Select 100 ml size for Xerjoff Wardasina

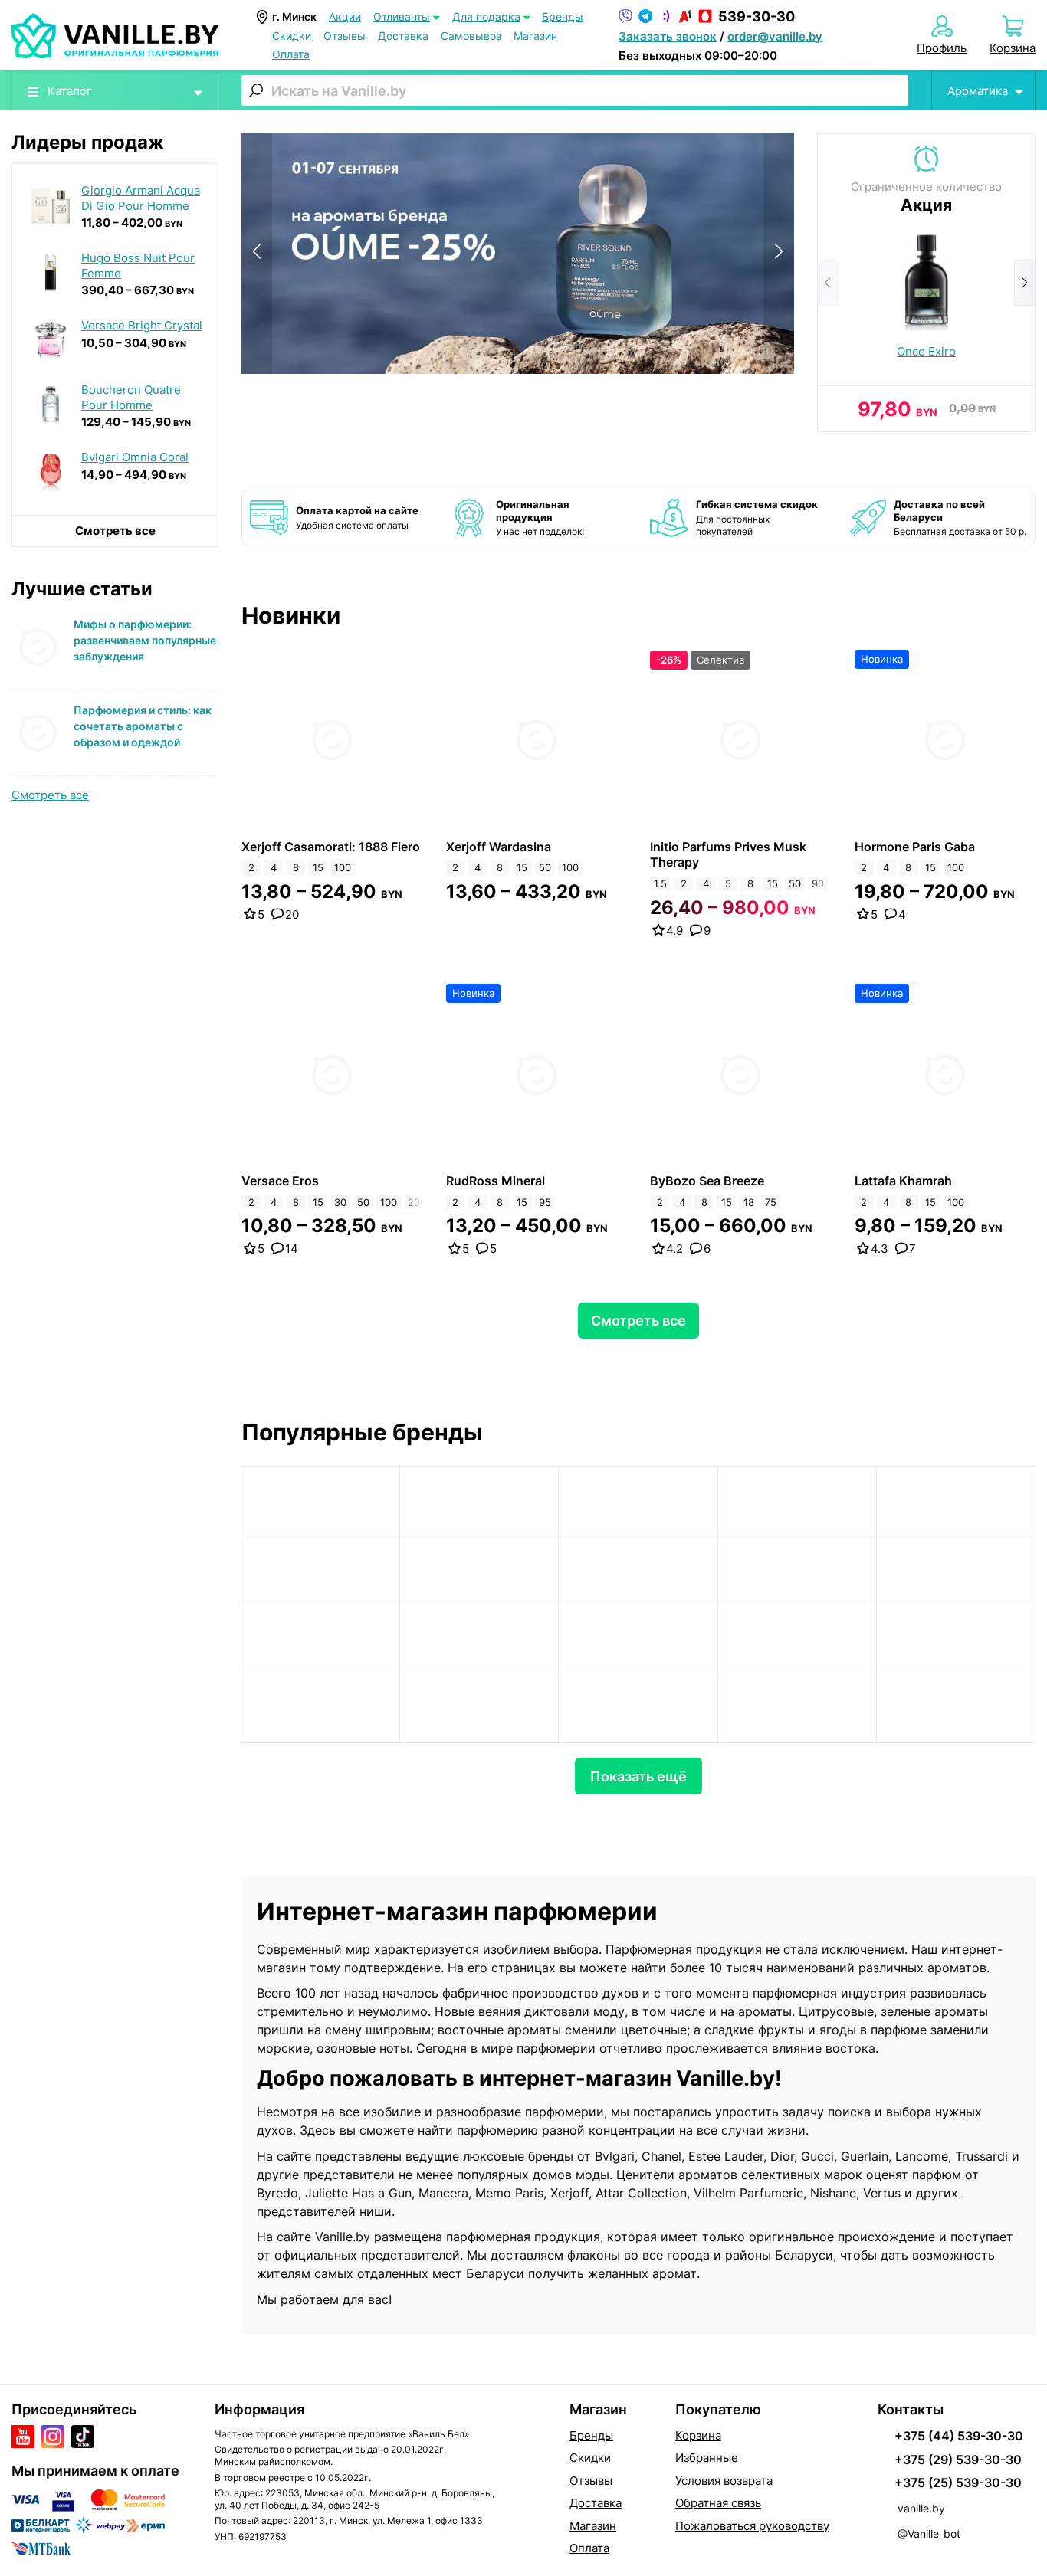pyautogui.click(x=570, y=868)
